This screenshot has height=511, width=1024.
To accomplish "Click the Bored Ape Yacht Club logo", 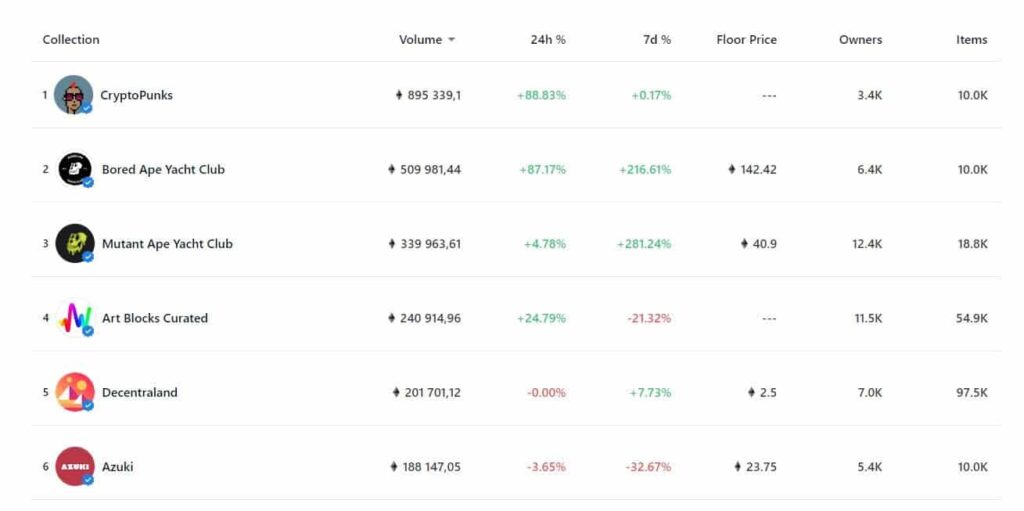I will coord(75,169).
